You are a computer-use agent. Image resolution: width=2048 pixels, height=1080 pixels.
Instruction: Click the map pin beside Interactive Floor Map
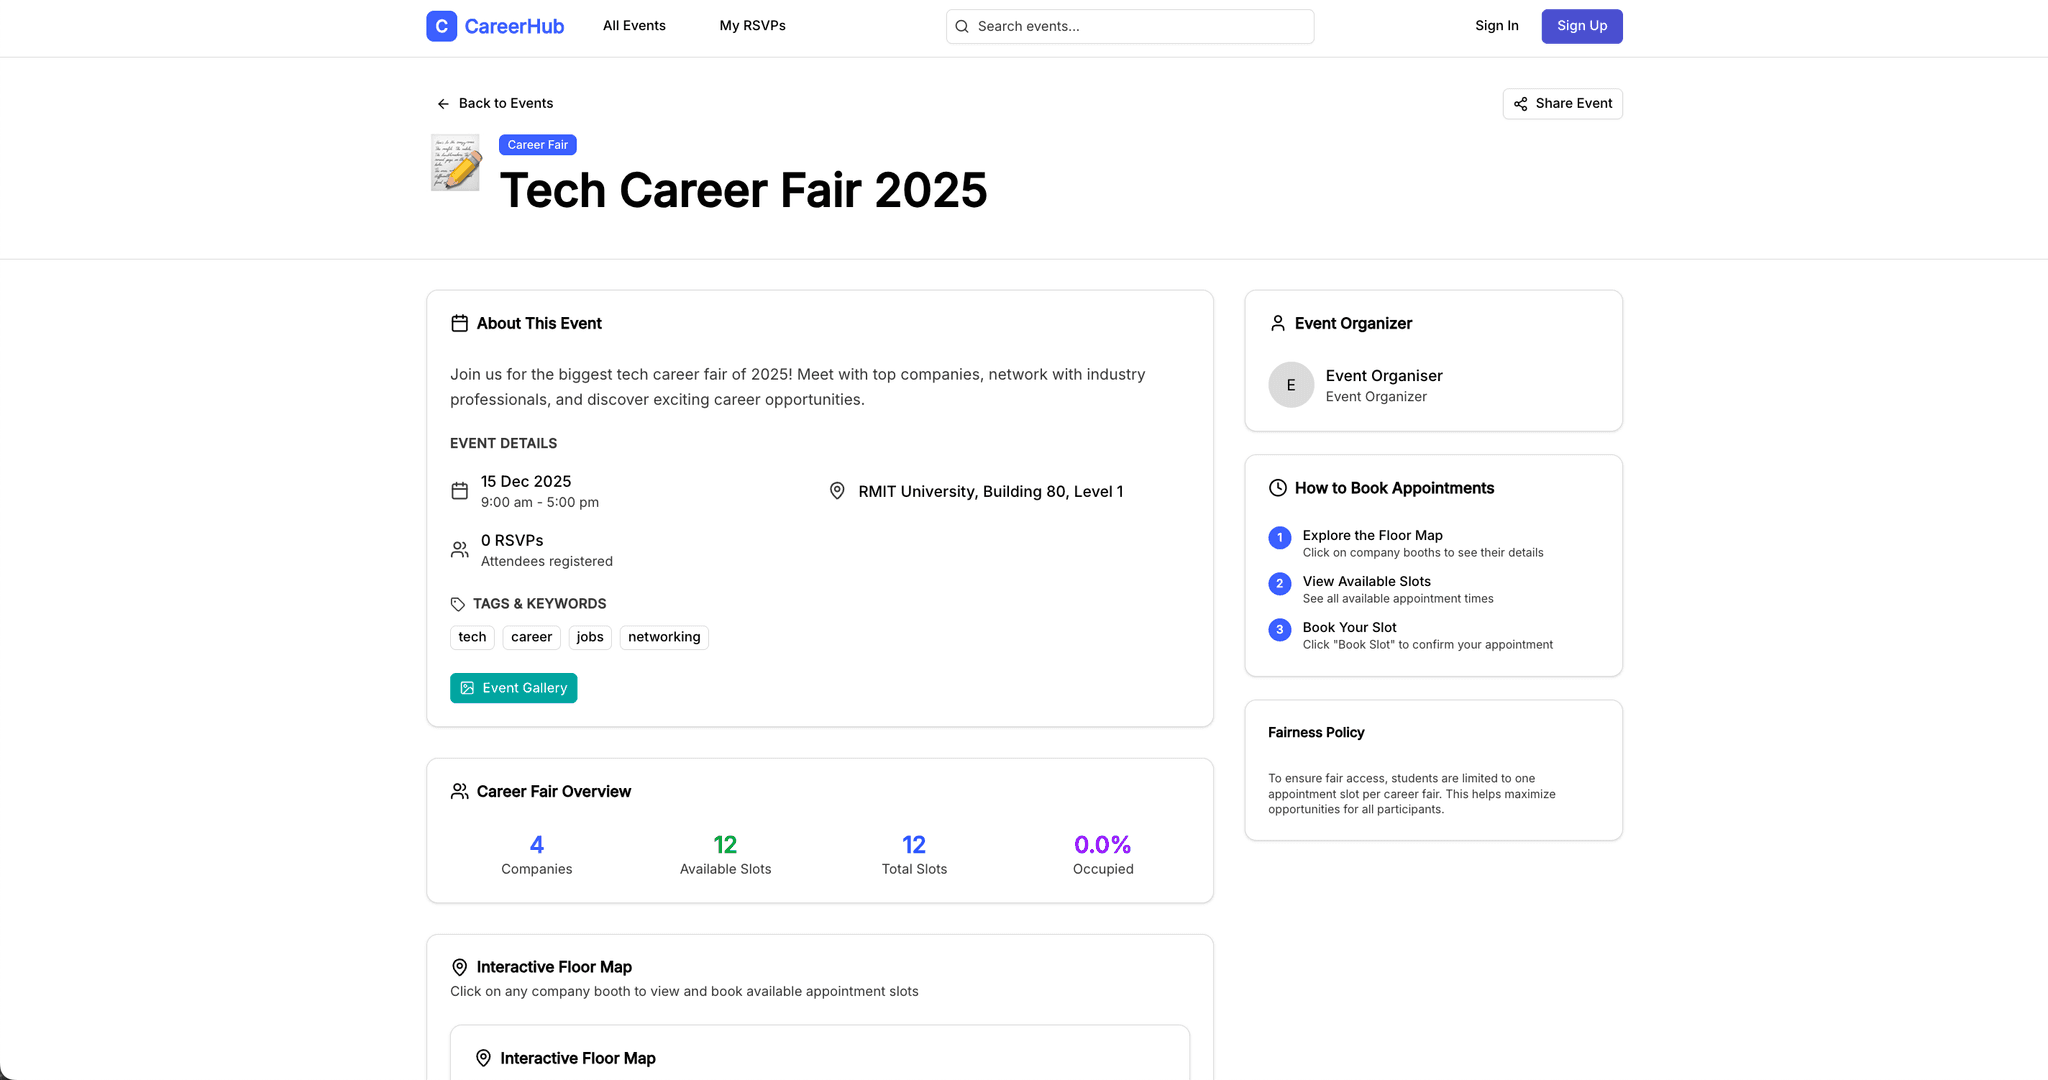click(459, 967)
